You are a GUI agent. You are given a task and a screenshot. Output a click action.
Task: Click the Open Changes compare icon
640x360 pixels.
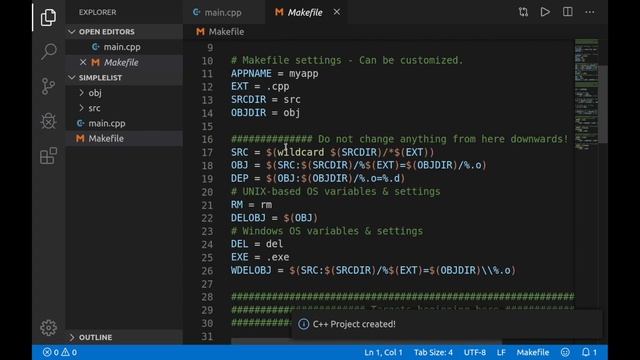(523, 12)
